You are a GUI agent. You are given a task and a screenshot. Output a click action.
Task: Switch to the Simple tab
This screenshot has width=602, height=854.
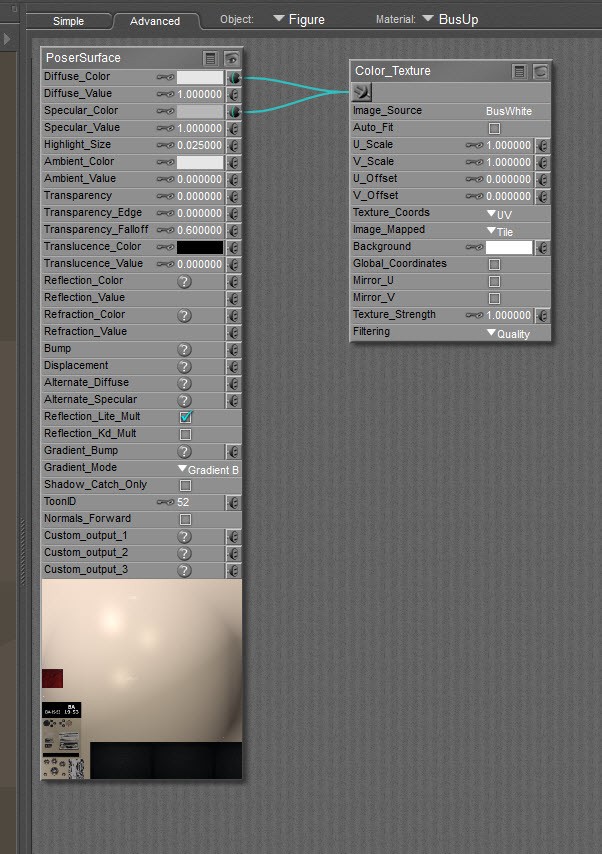pyautogui.click(x=68, y=21)
